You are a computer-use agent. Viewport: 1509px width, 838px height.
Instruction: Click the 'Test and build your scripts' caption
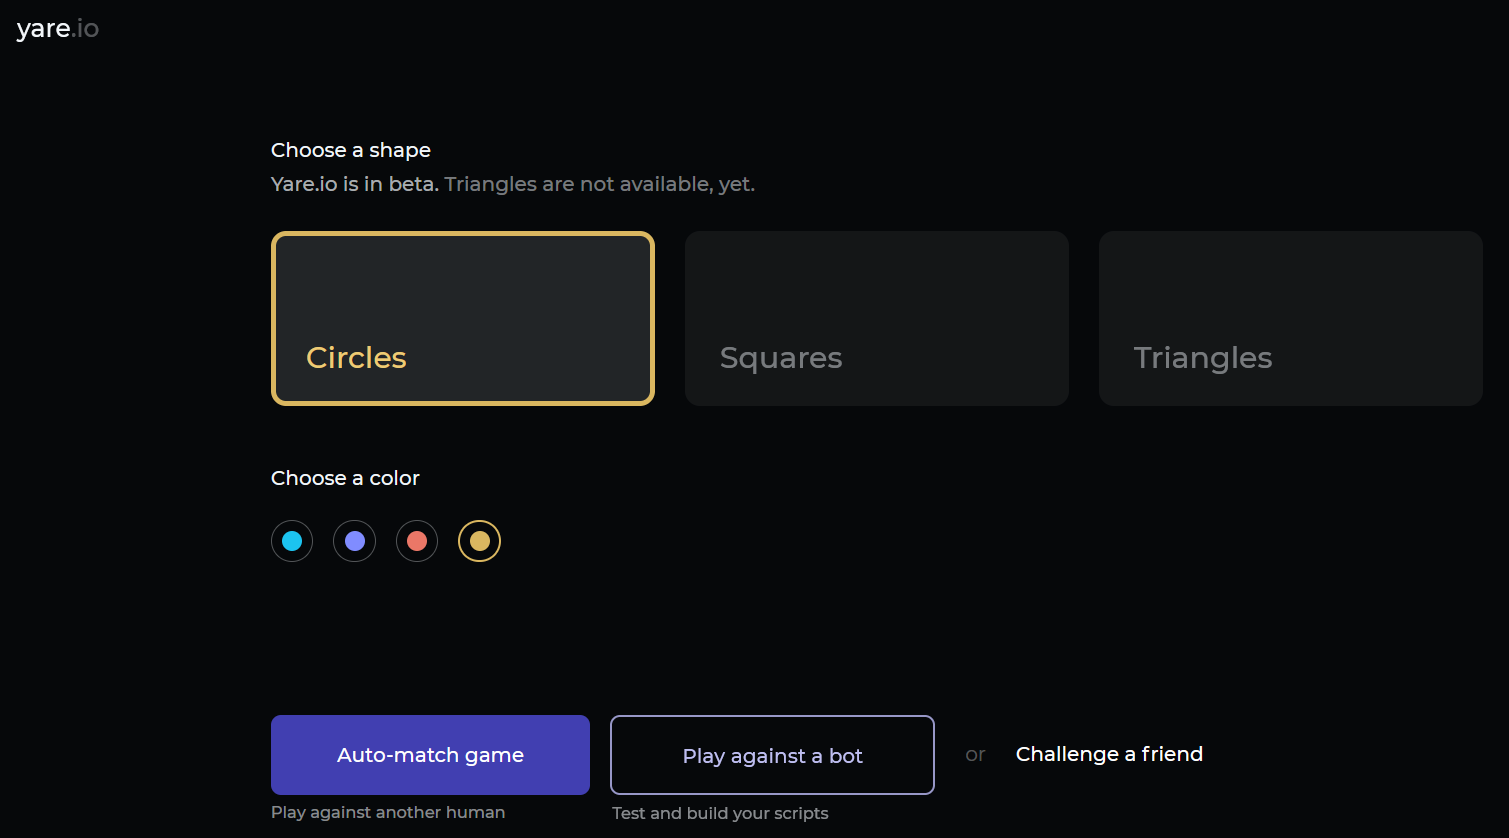720,813
